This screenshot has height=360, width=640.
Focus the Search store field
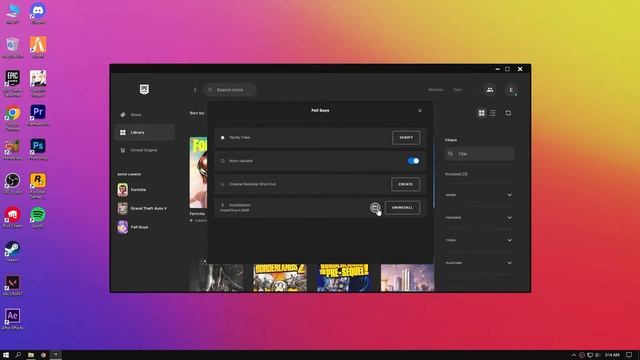coord(230,90)
